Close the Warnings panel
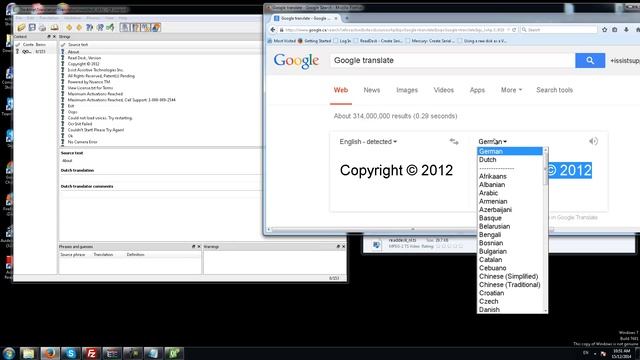This screenshot has width=640, height=360. click(343, 247)
